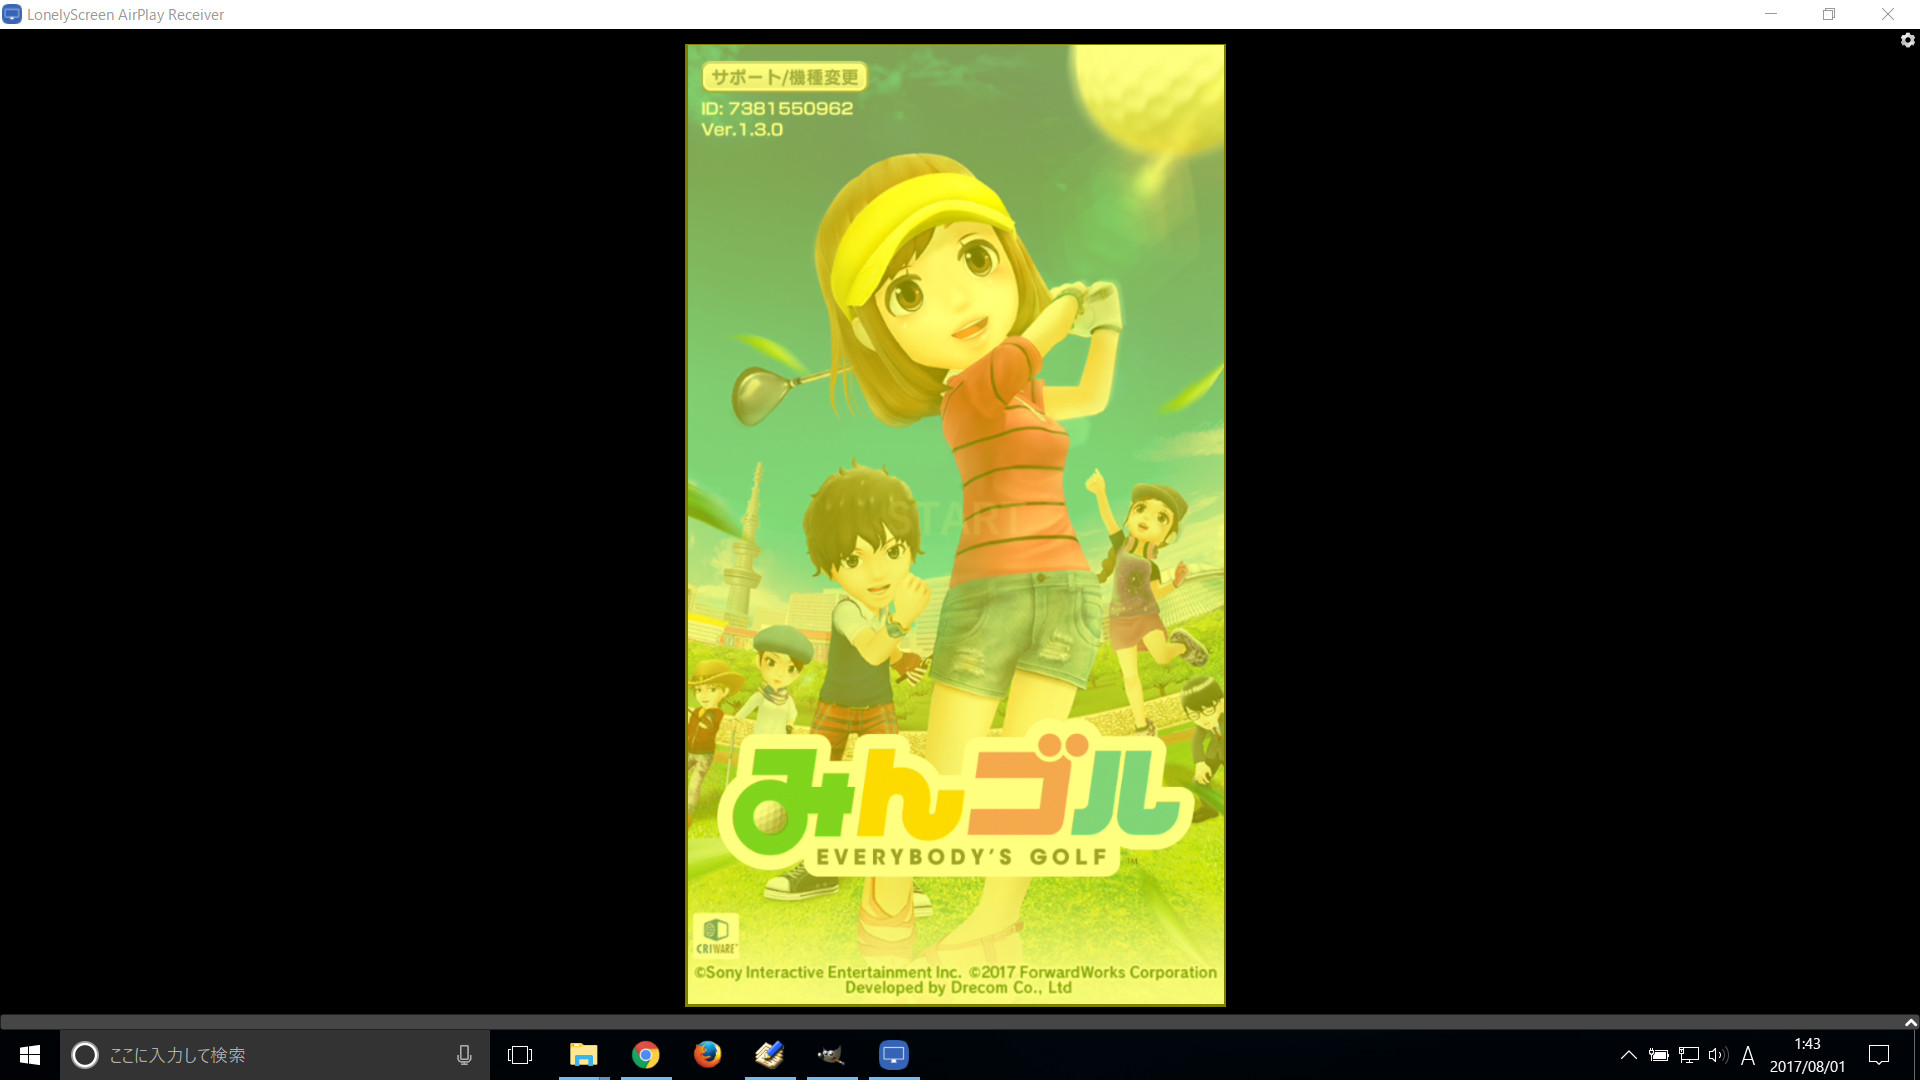Click the Ver.1.3.0 version label

[x=742, y=130]
